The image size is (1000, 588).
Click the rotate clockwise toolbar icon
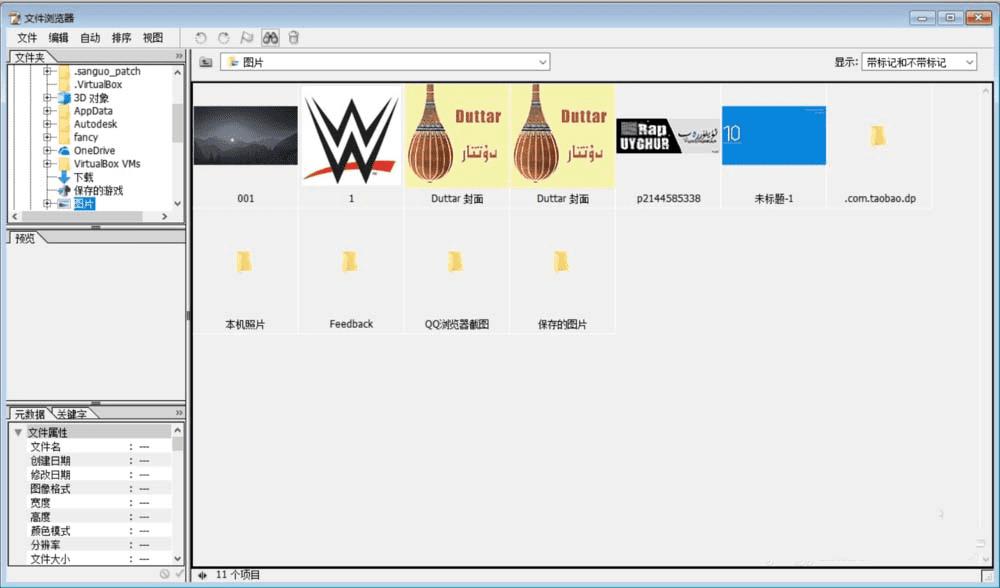[224, 38]
